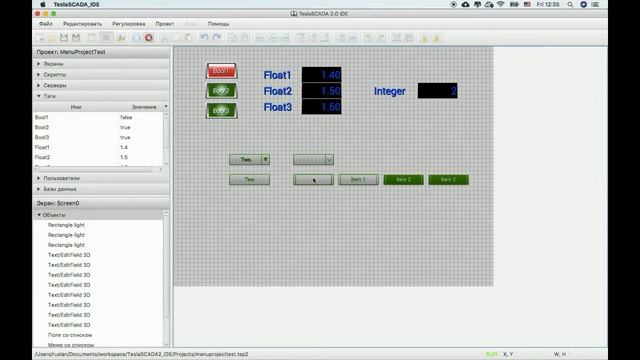Open the TeslaSCADA_IDE application menu

(x=76, y=4)
